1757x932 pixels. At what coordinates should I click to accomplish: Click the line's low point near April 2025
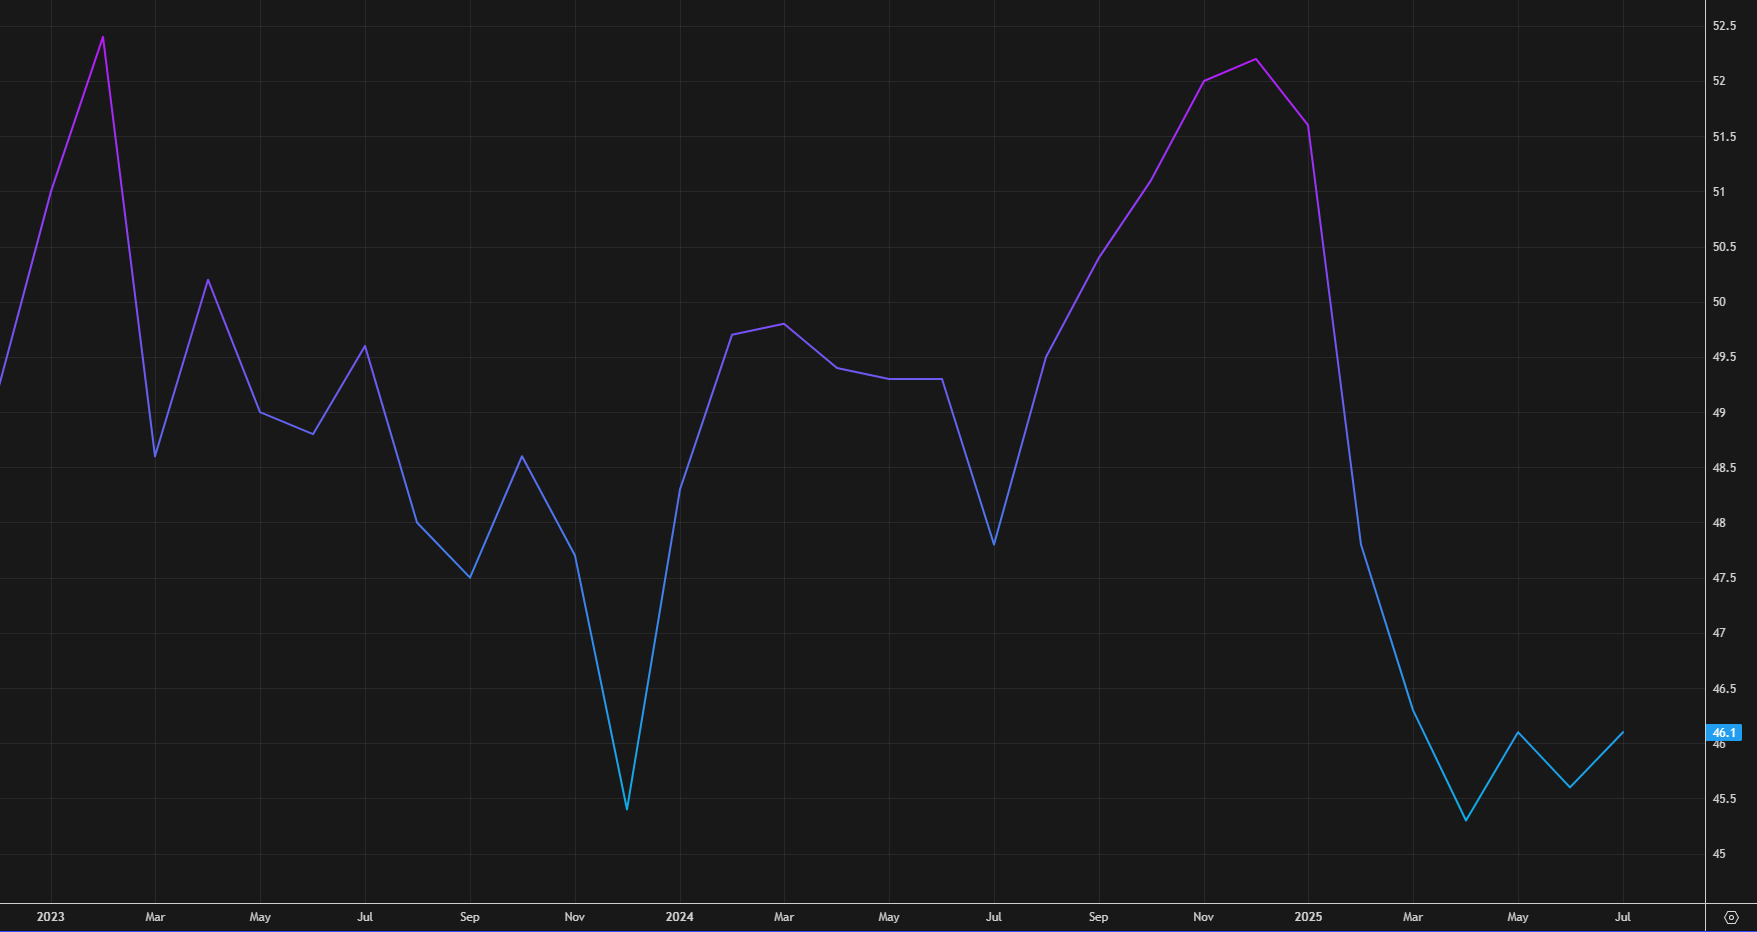[x=1464, y=819]
